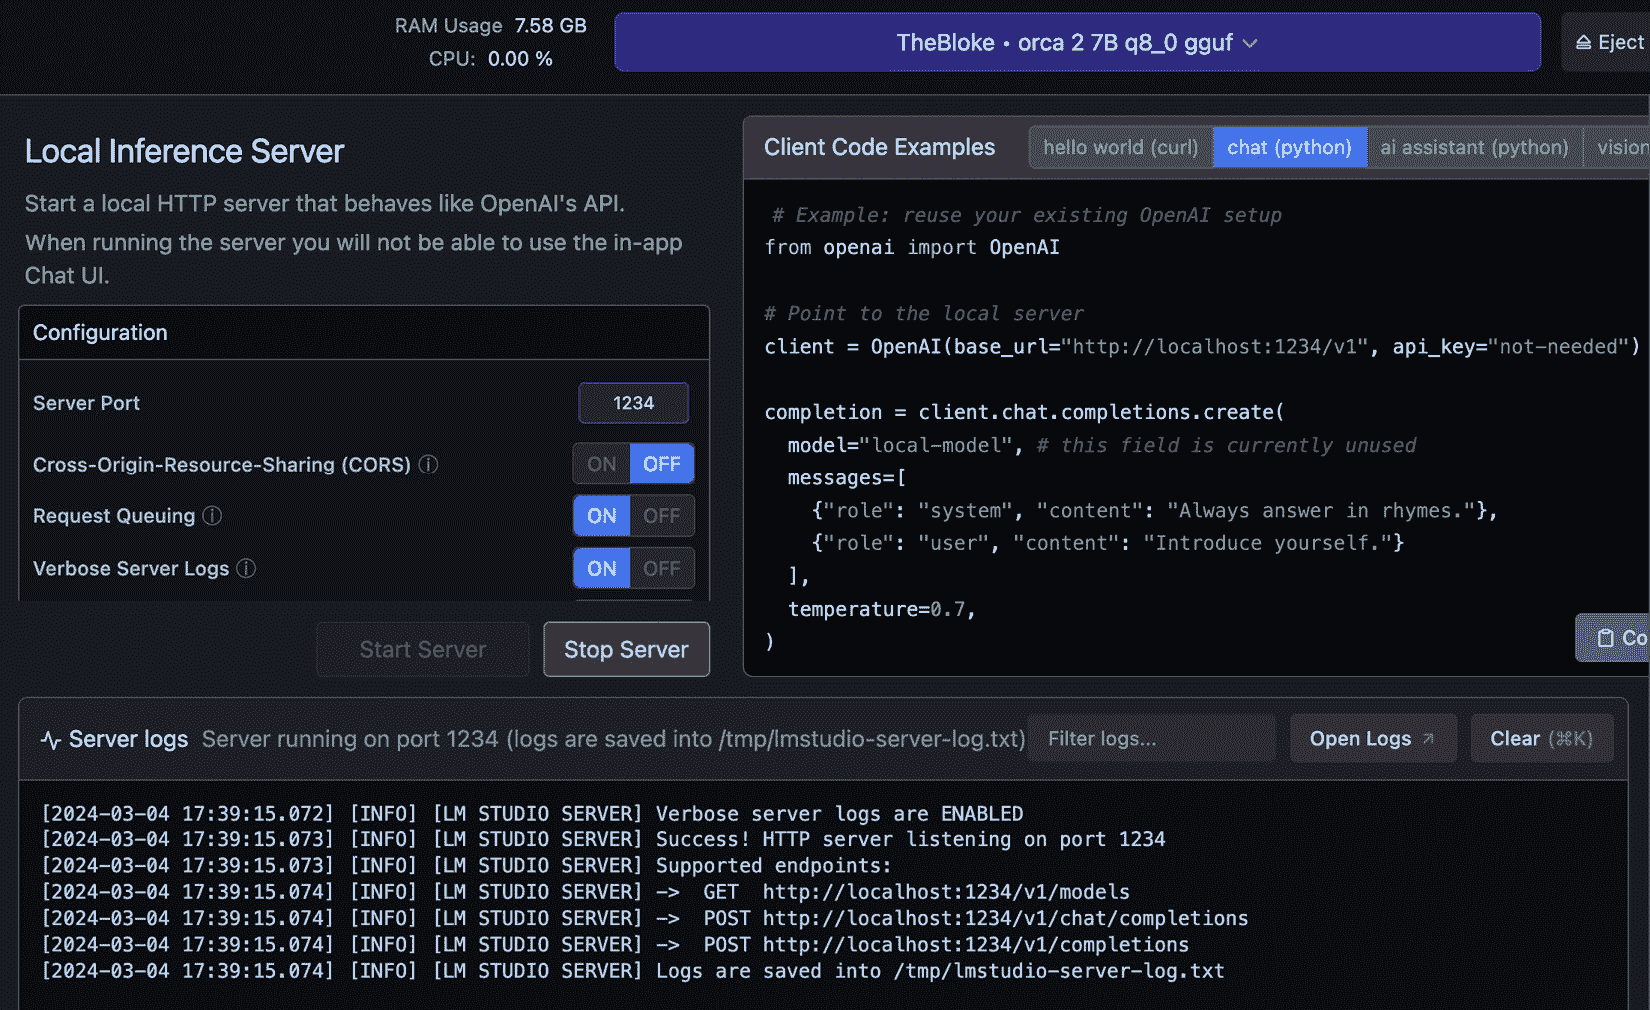The height and width of the screenshot is (1010, 1650).
Task: Click the Open Logs external arrow icon
Action: pyautogui.click(x=1428, y=738)
